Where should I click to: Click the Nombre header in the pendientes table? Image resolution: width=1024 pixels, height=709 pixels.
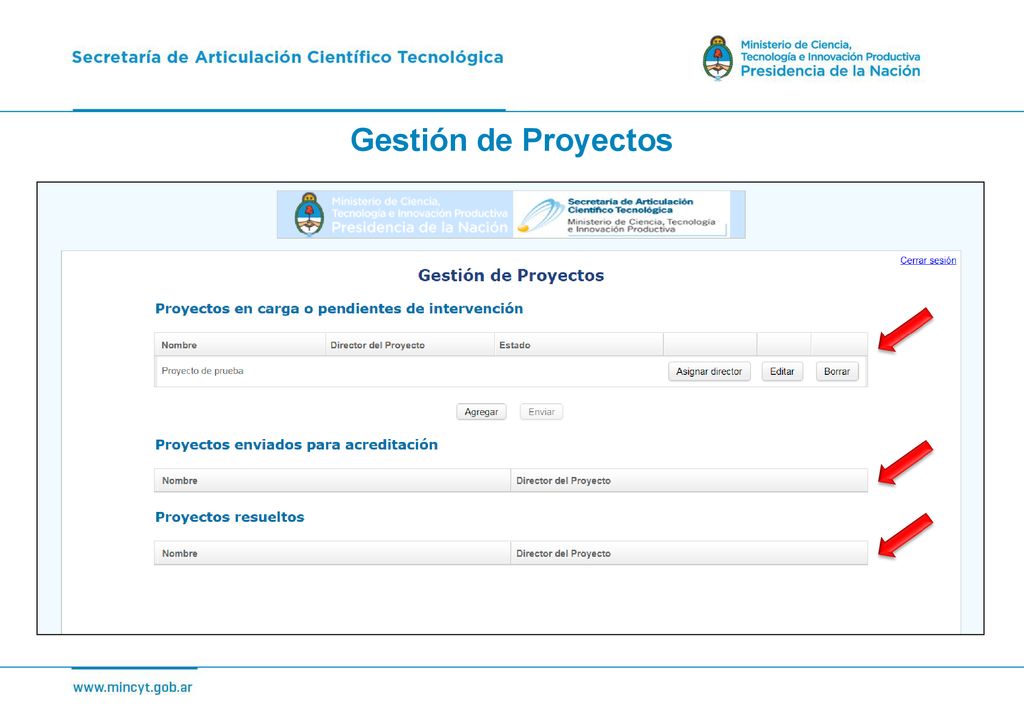(x=240, y=345)
